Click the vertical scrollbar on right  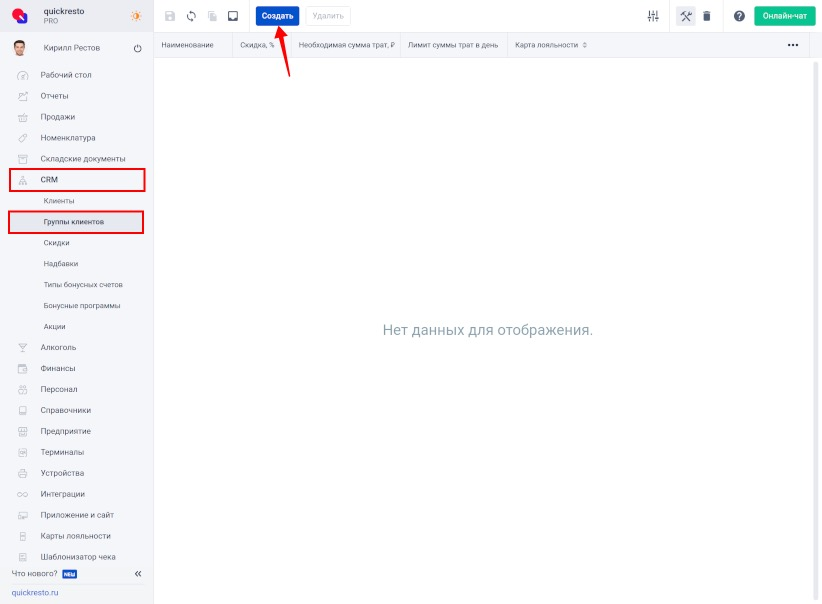pos(815,330)
